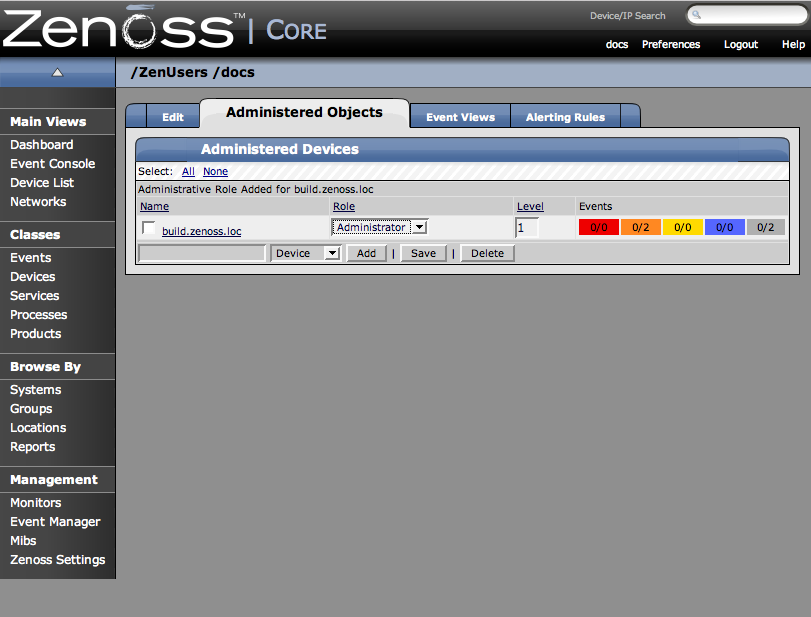811x617 pixels.
Task: Click the /ZenUsers breadcrumb
Action: click(169, 72)
